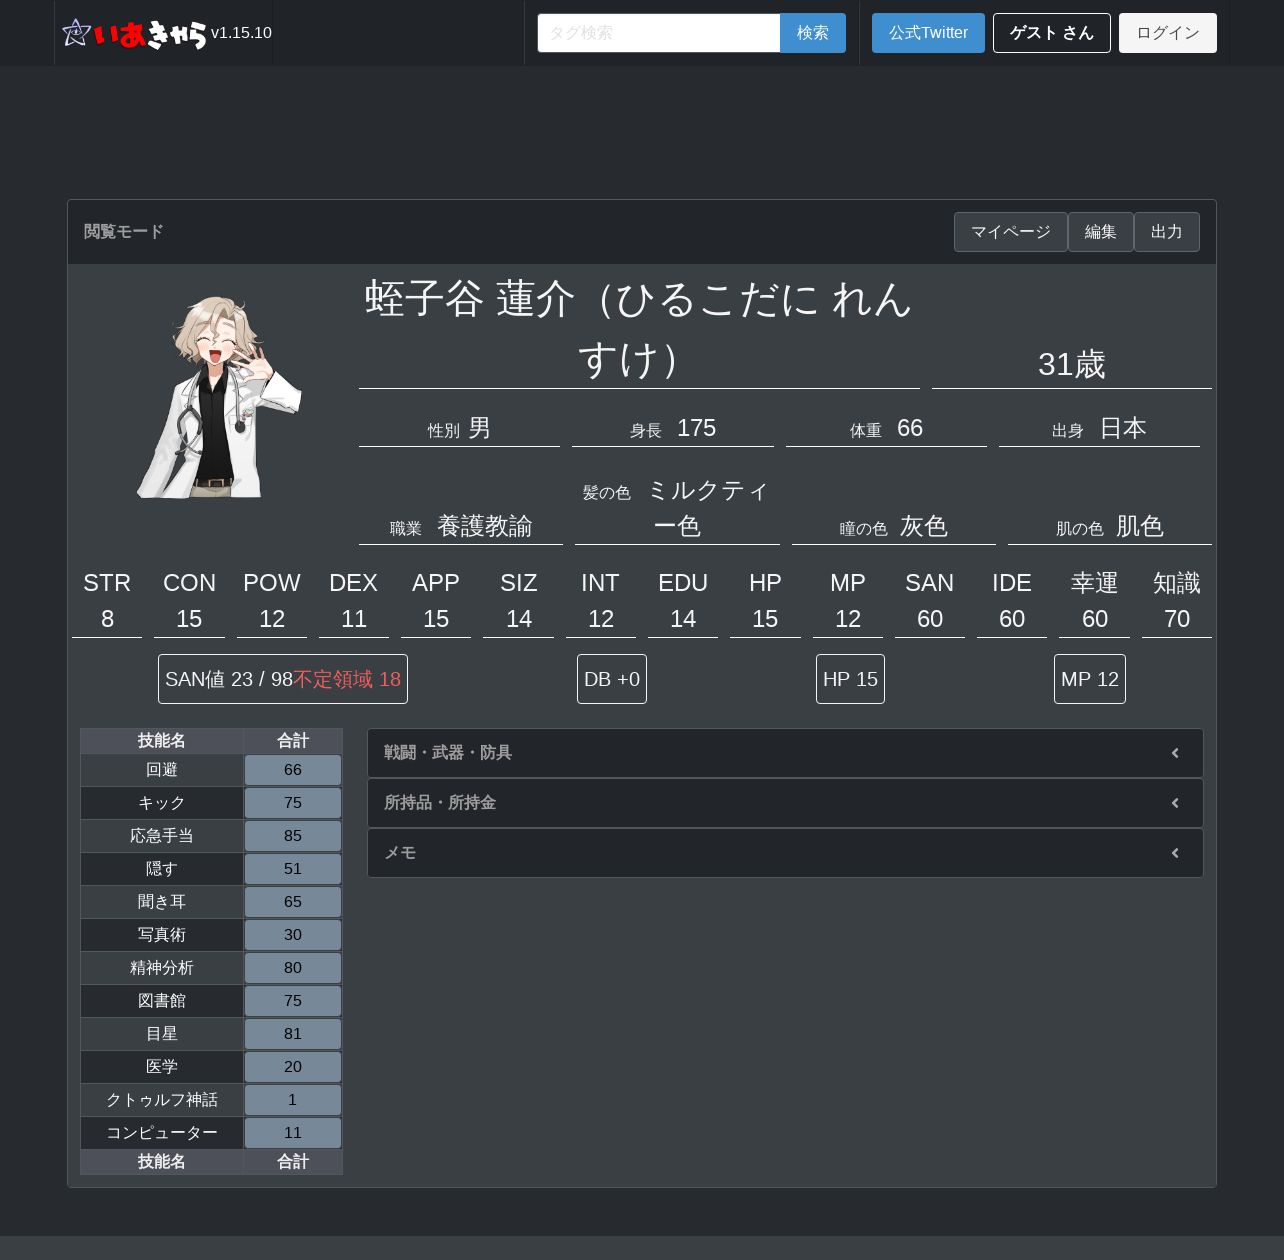Screen dimensions: 1284x1260
Task: Click the red 不定領域 18 text
Action: (347, 679)
